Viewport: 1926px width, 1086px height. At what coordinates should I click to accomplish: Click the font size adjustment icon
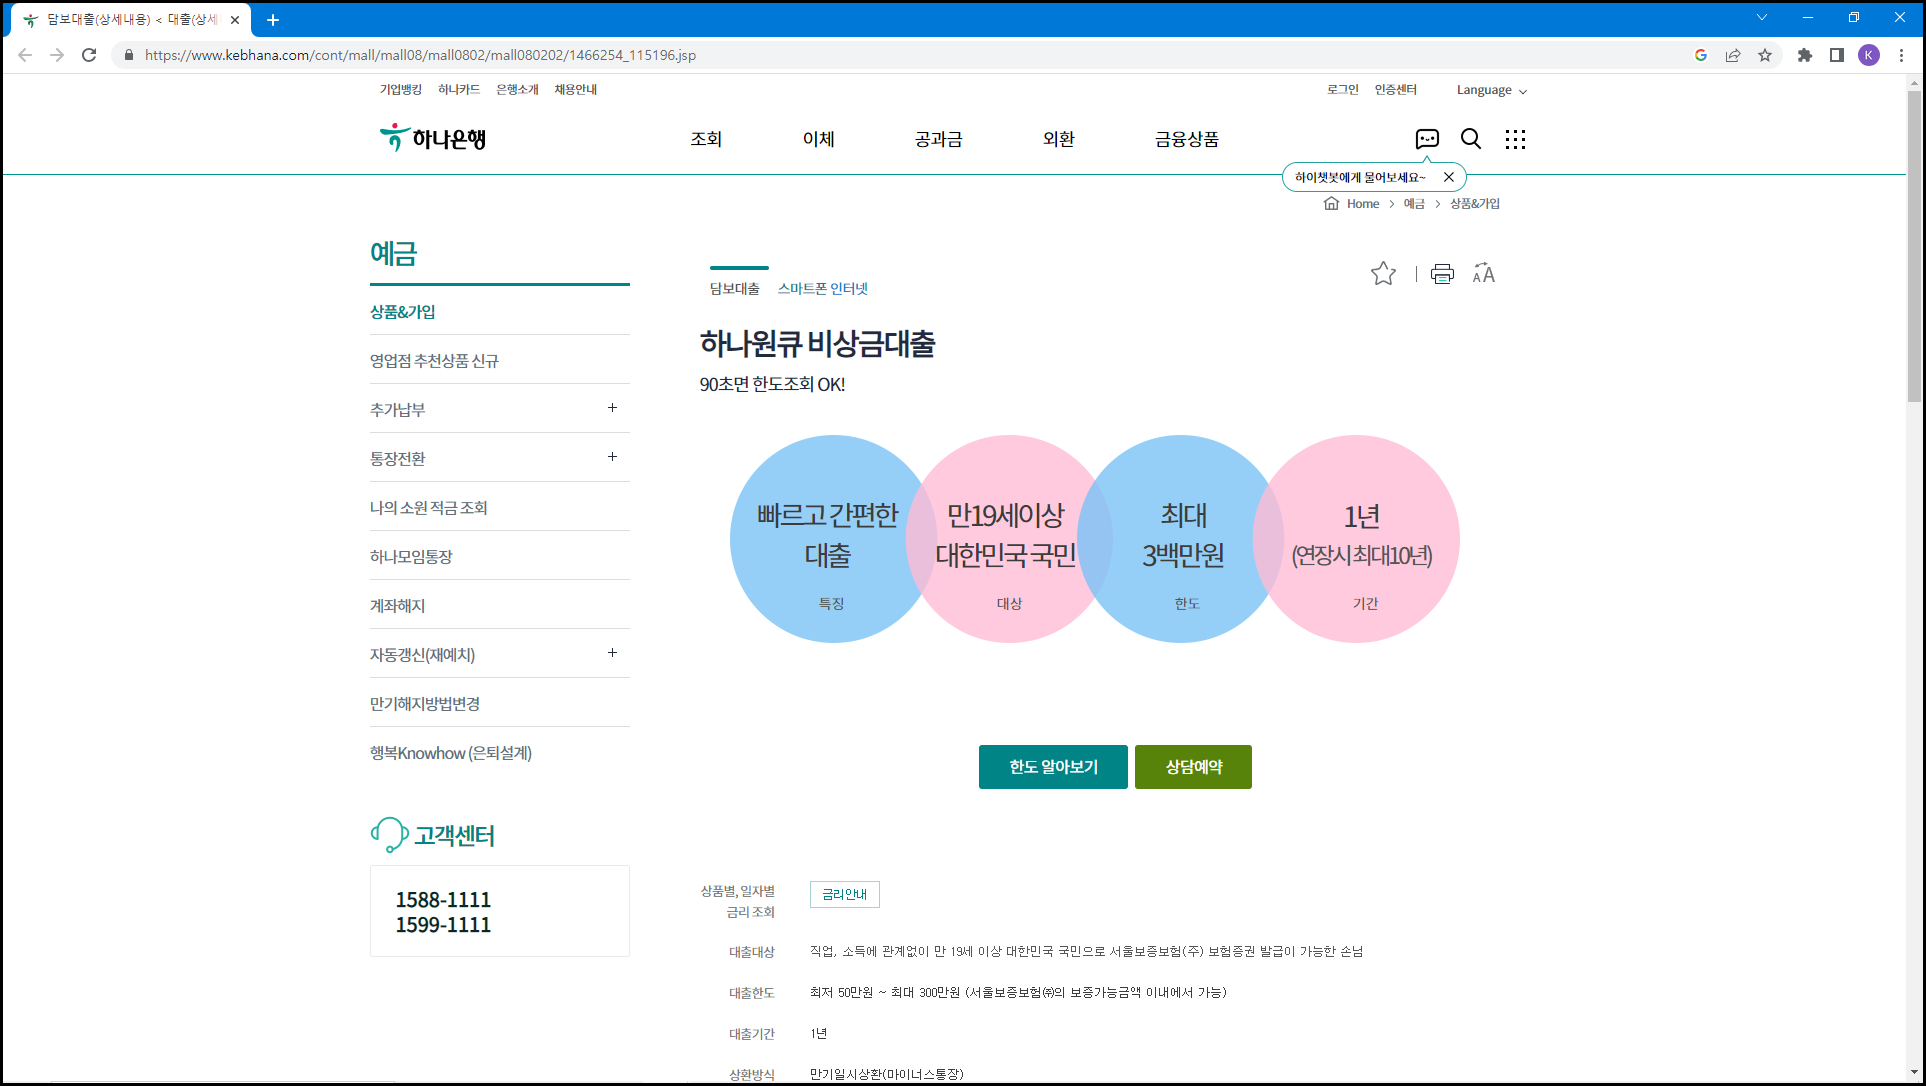click(x=1484, y=274)
